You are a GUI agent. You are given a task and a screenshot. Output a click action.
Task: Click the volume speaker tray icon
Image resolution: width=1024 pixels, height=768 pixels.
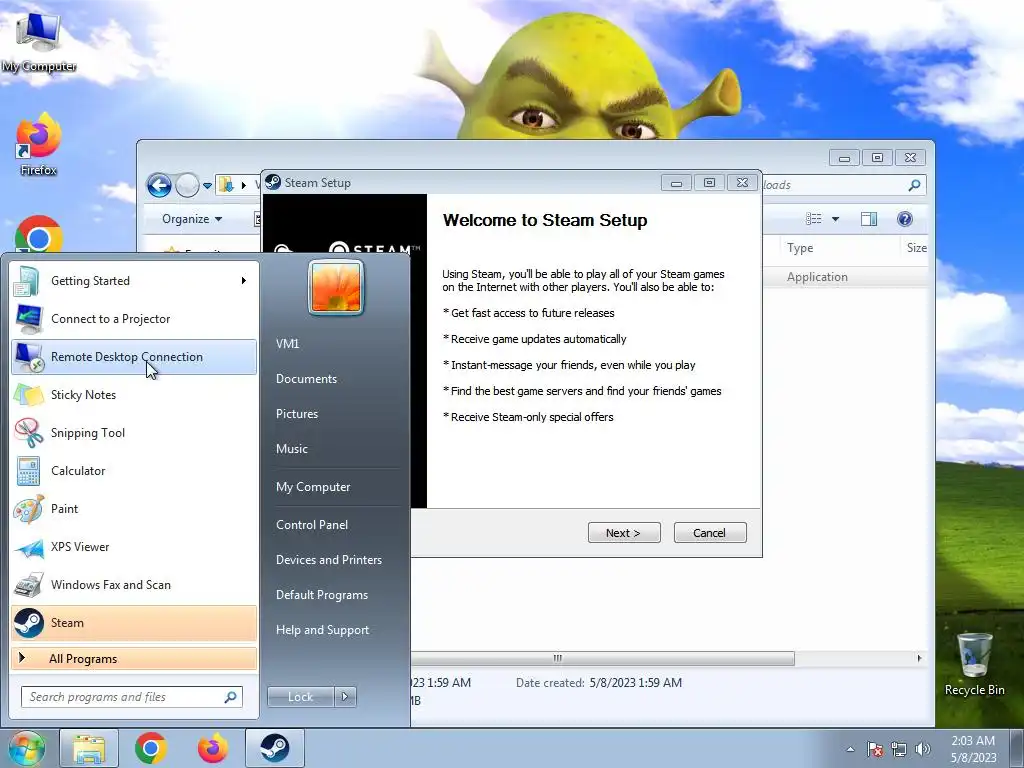click(x=923, y=749)
